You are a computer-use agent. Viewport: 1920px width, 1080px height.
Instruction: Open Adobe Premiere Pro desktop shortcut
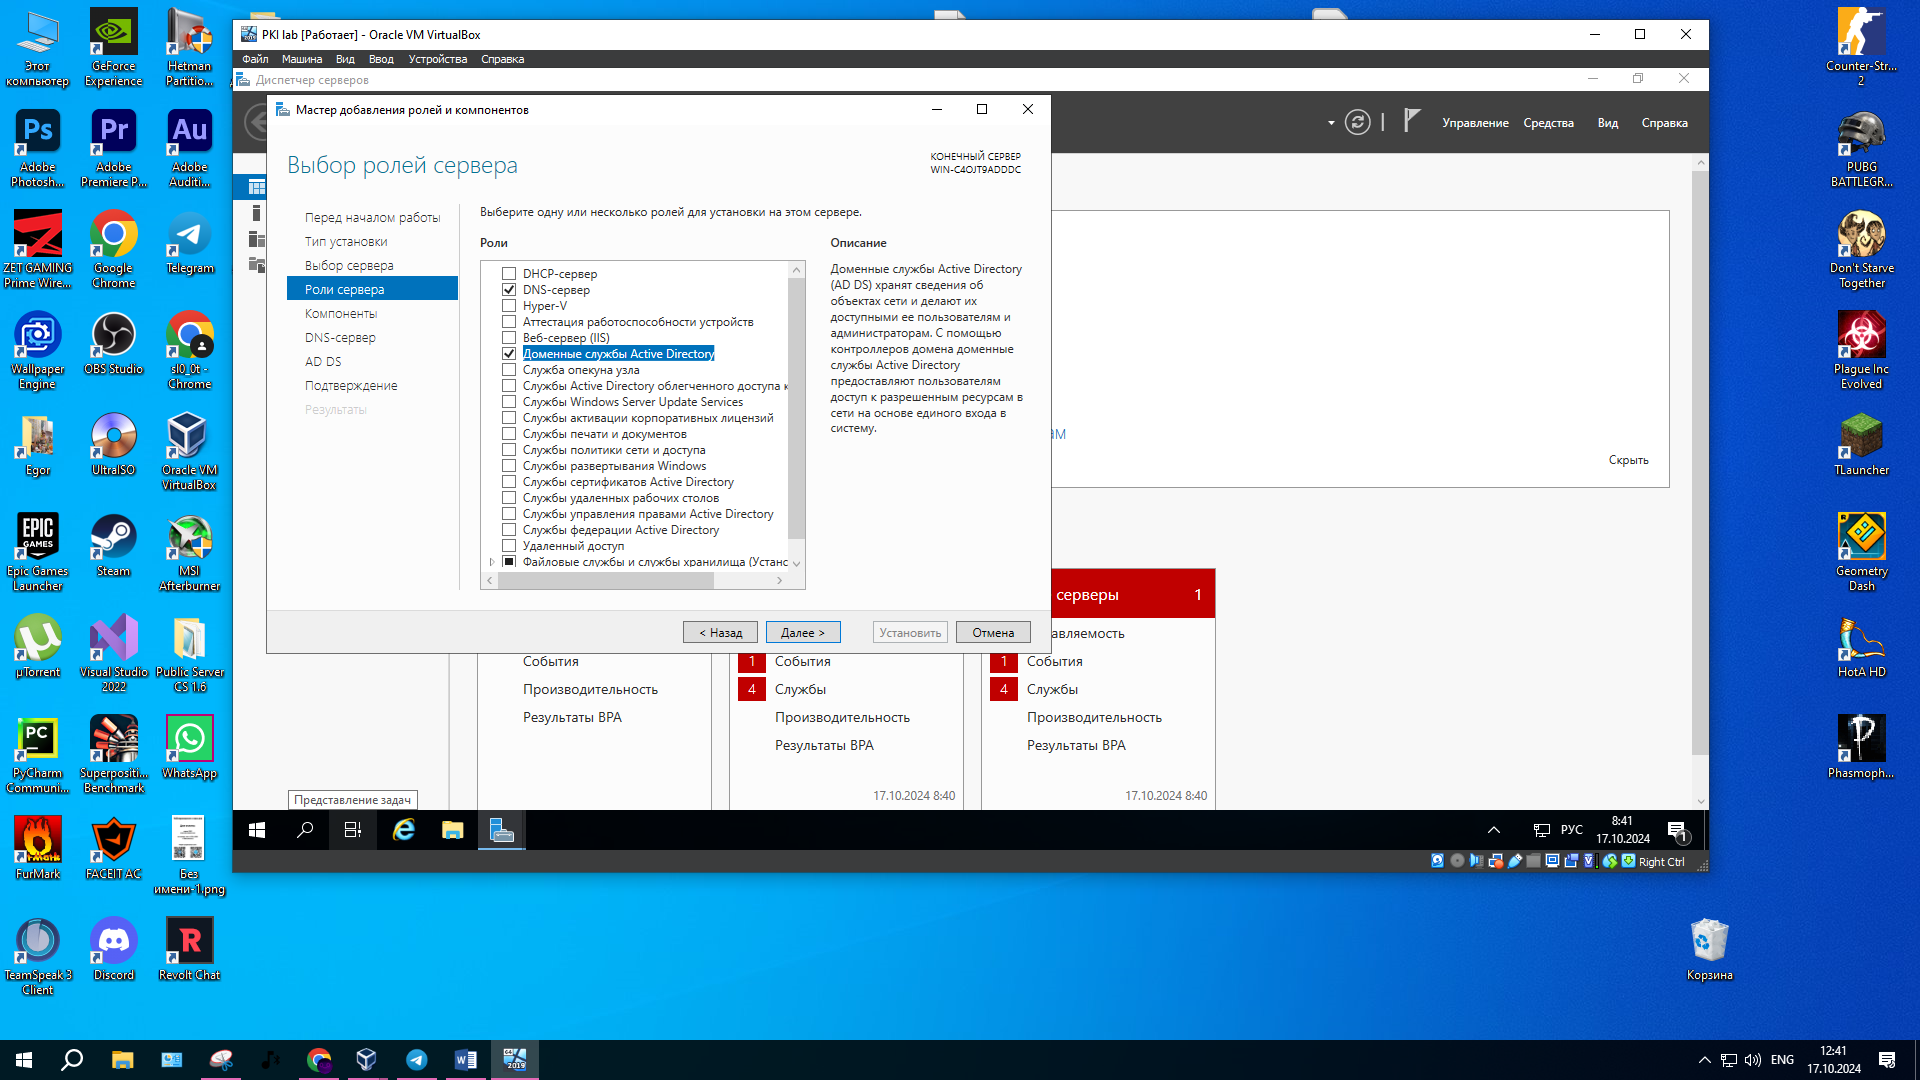click(x=114, y=149)
